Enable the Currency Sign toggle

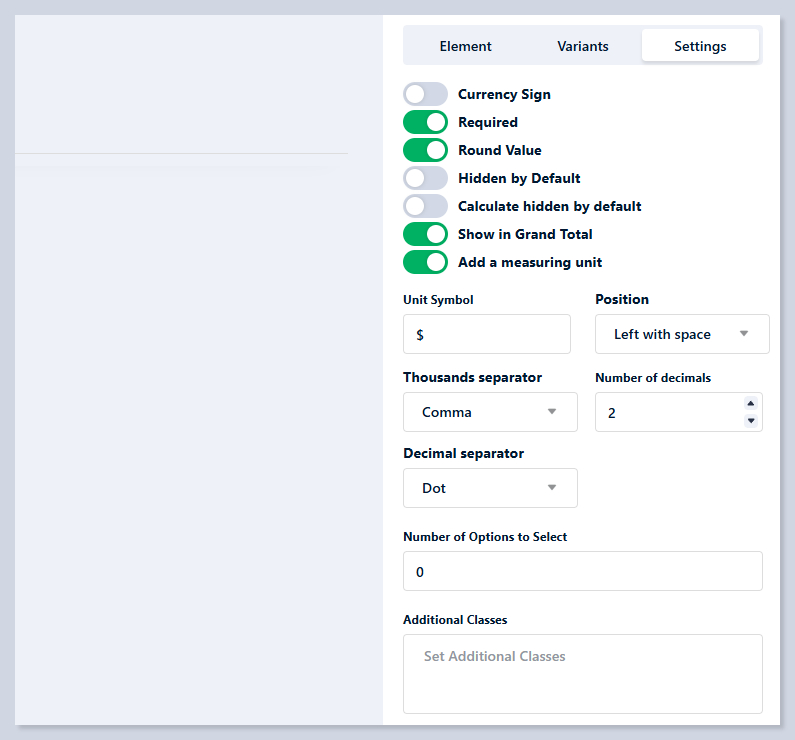425,94
